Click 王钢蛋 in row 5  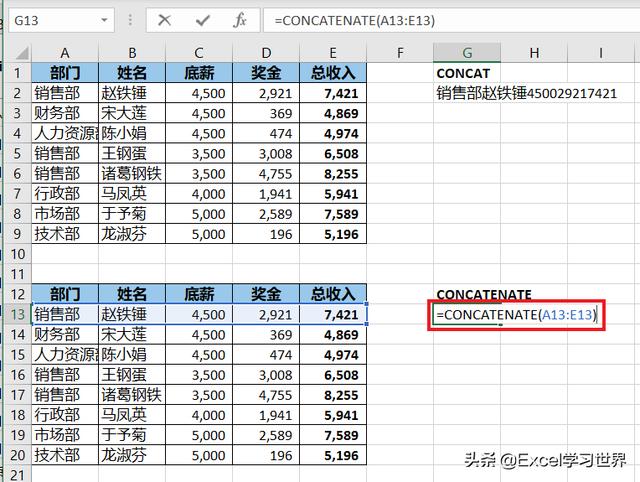(x=132, y=153)
